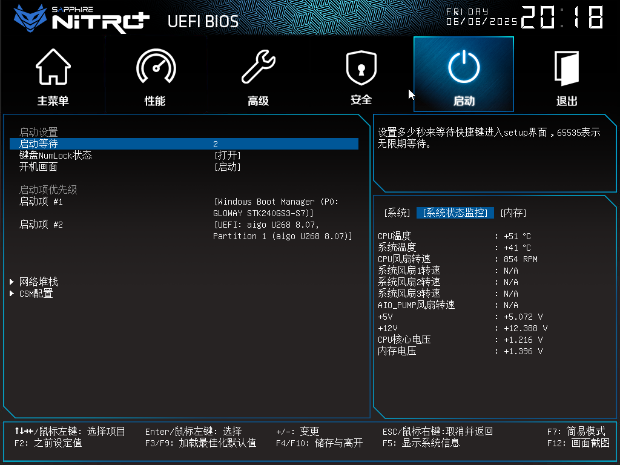
Task: Click the 系统风扇1转速 N/A row
Action: click(x=448, y=270)
